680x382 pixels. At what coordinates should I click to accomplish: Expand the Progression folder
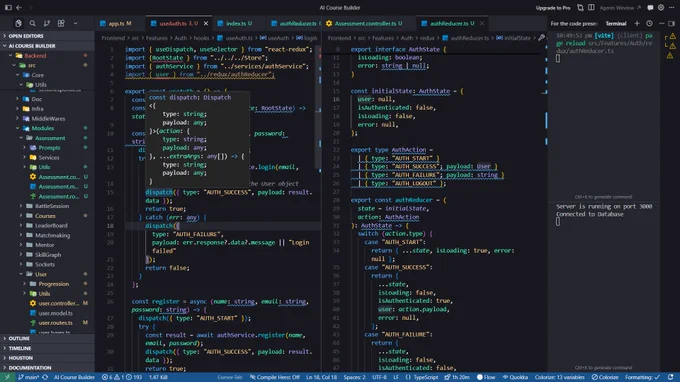click(47, 284)
